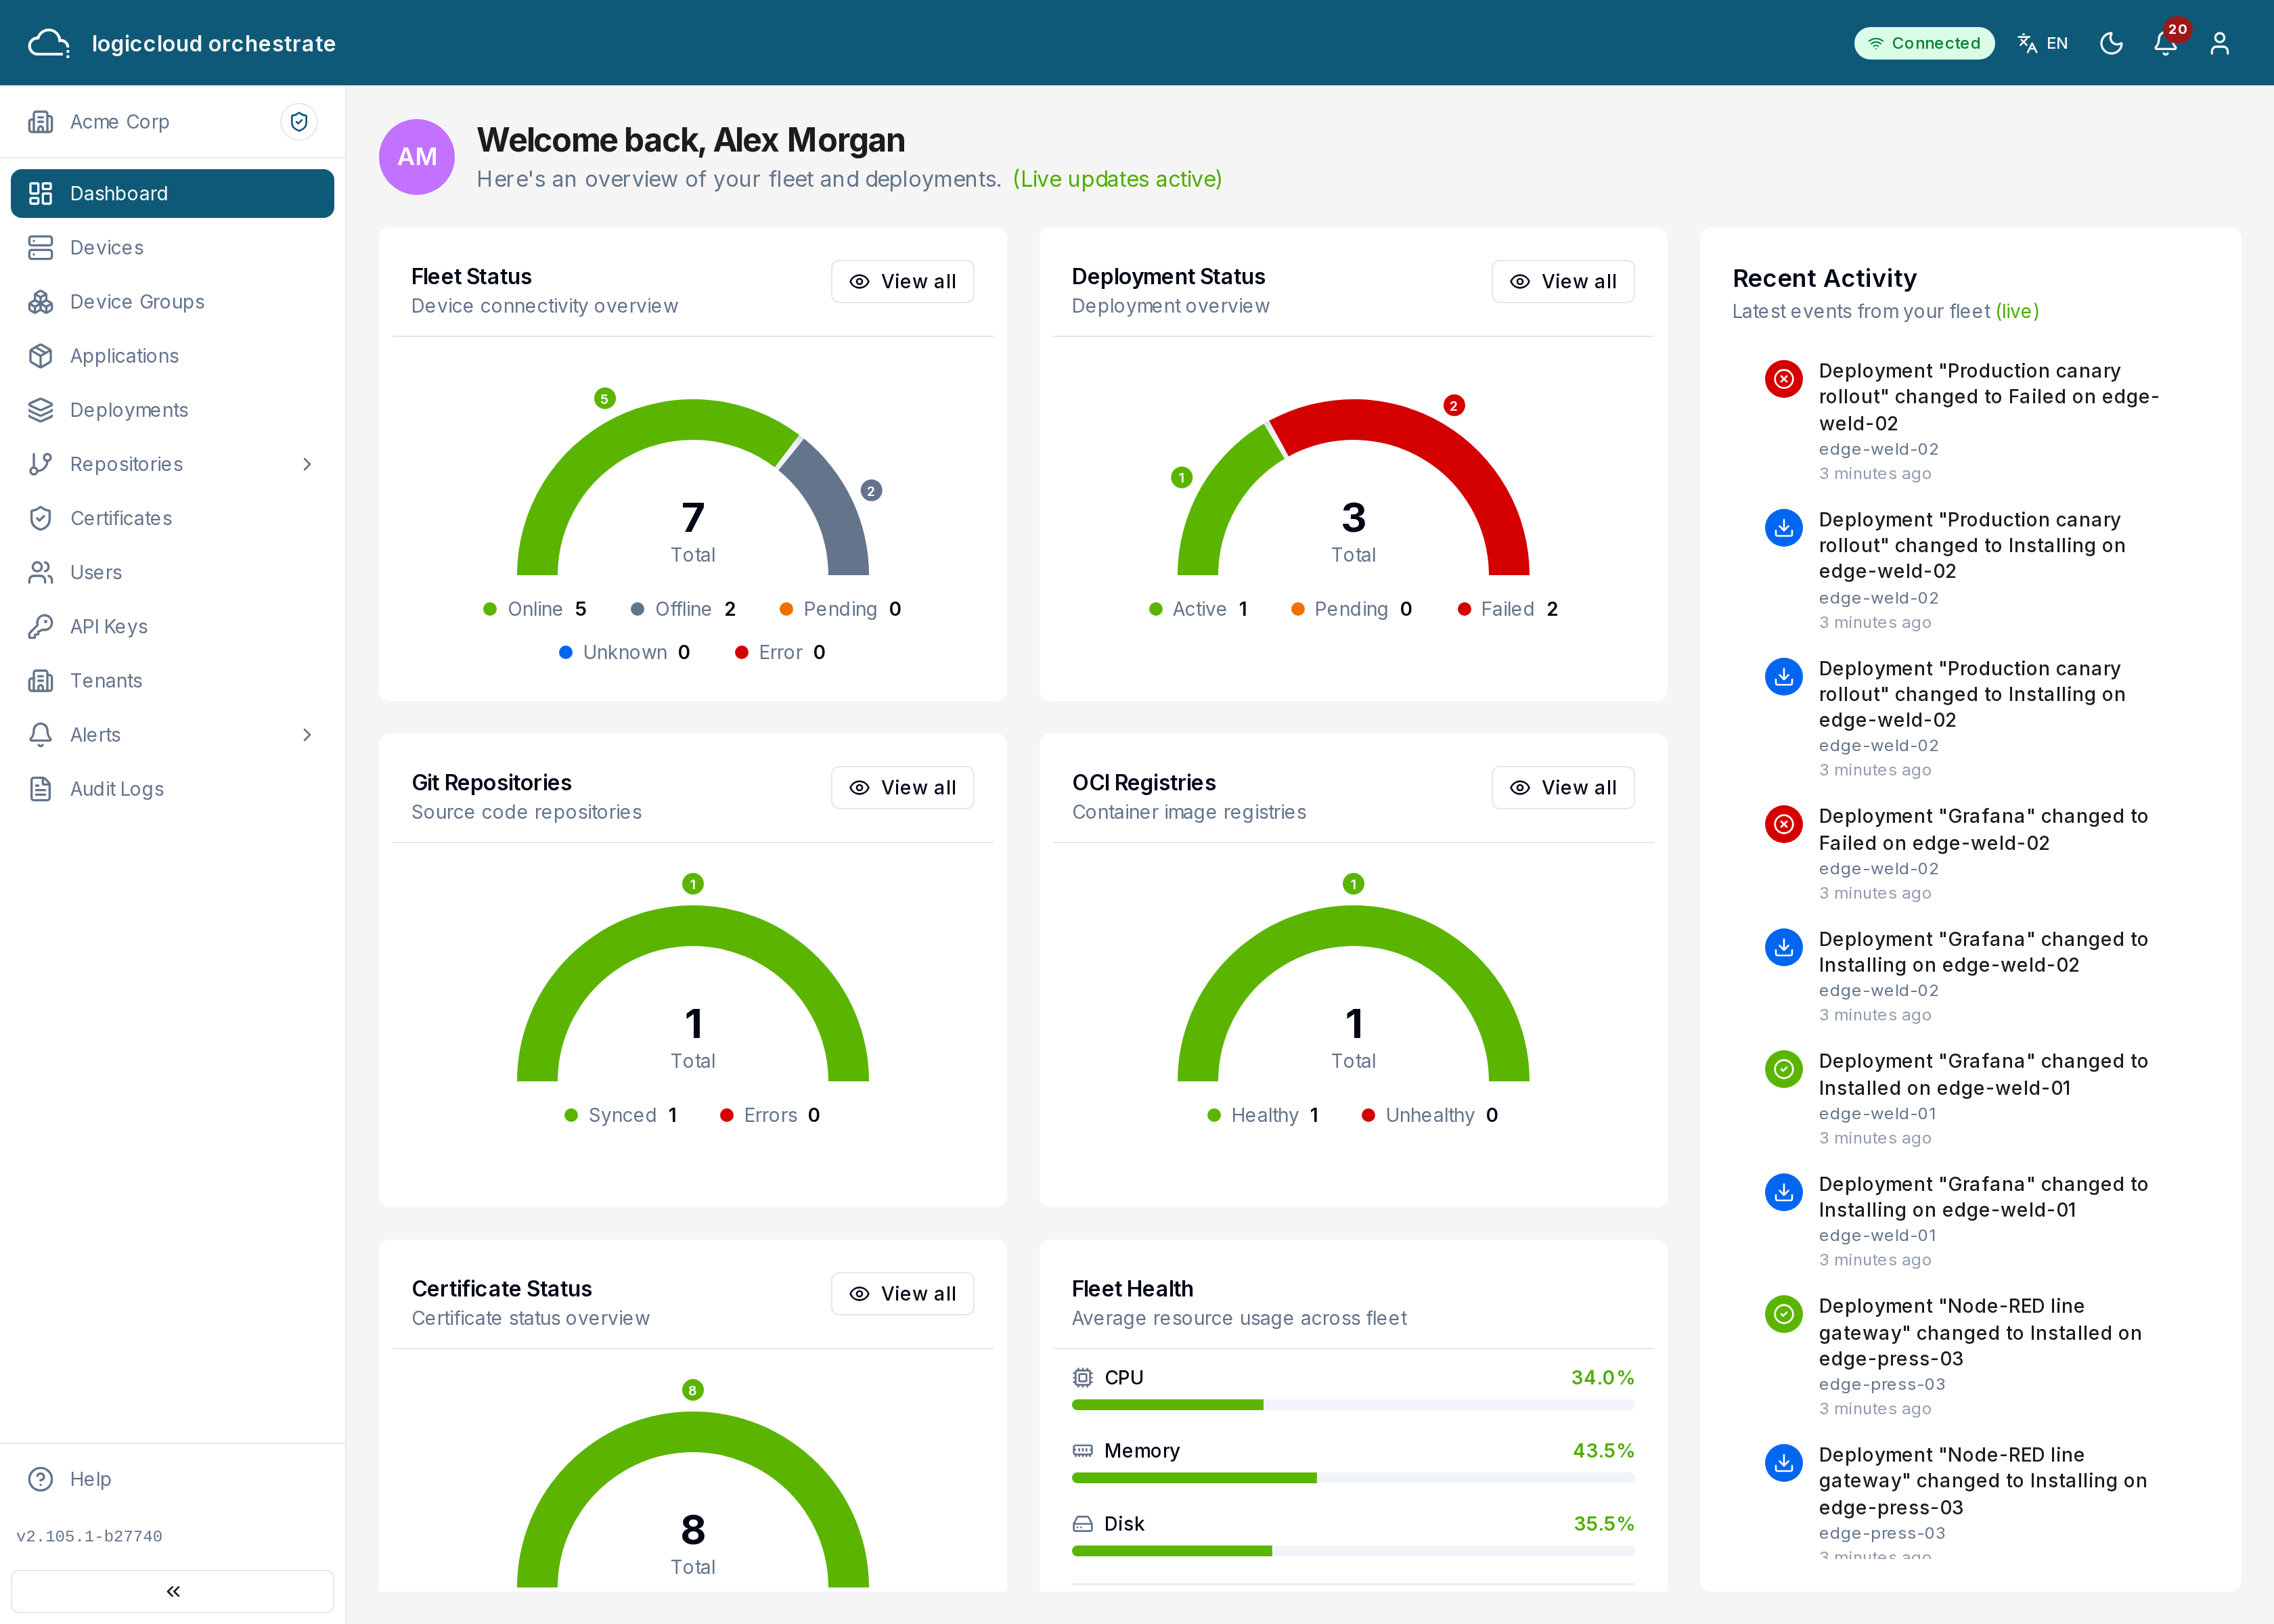Click the Help question-mark icon
Image resolution: width=2274 pixels, height=1624 pixels.
(41, 1479)
